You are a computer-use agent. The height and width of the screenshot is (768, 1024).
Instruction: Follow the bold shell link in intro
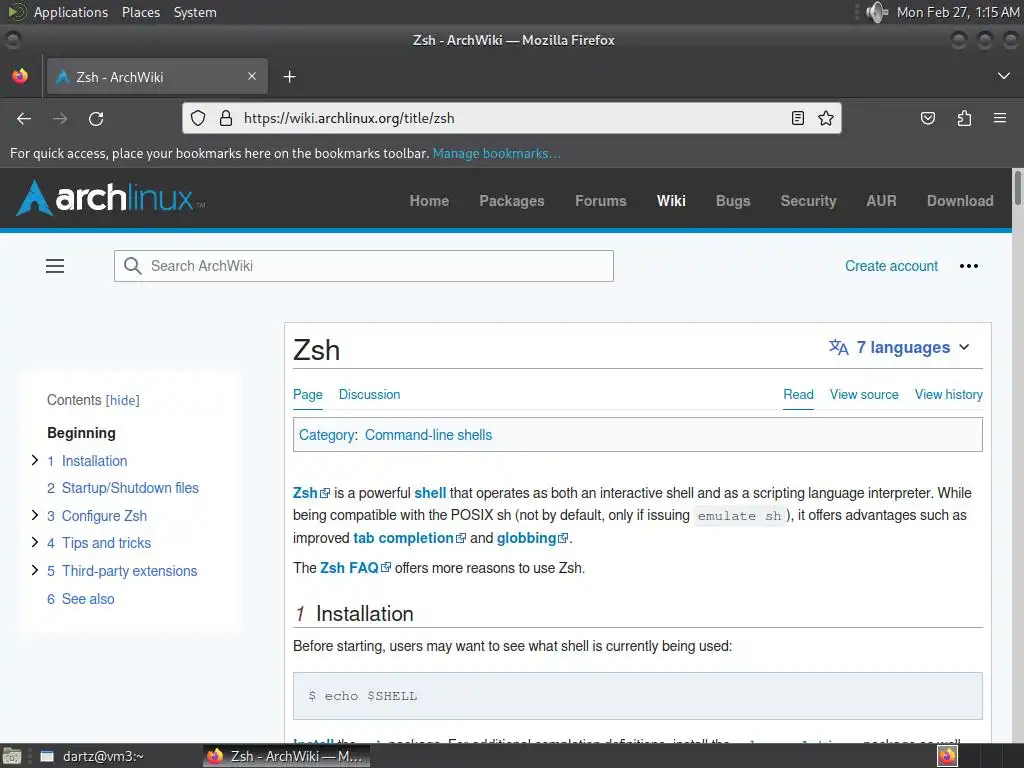[430, 493]
